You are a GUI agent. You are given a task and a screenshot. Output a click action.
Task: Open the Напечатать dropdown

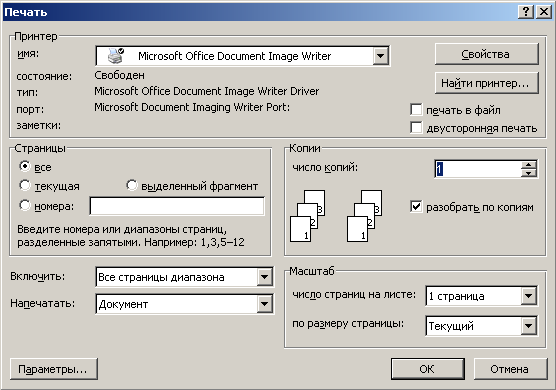click(265, 304)
